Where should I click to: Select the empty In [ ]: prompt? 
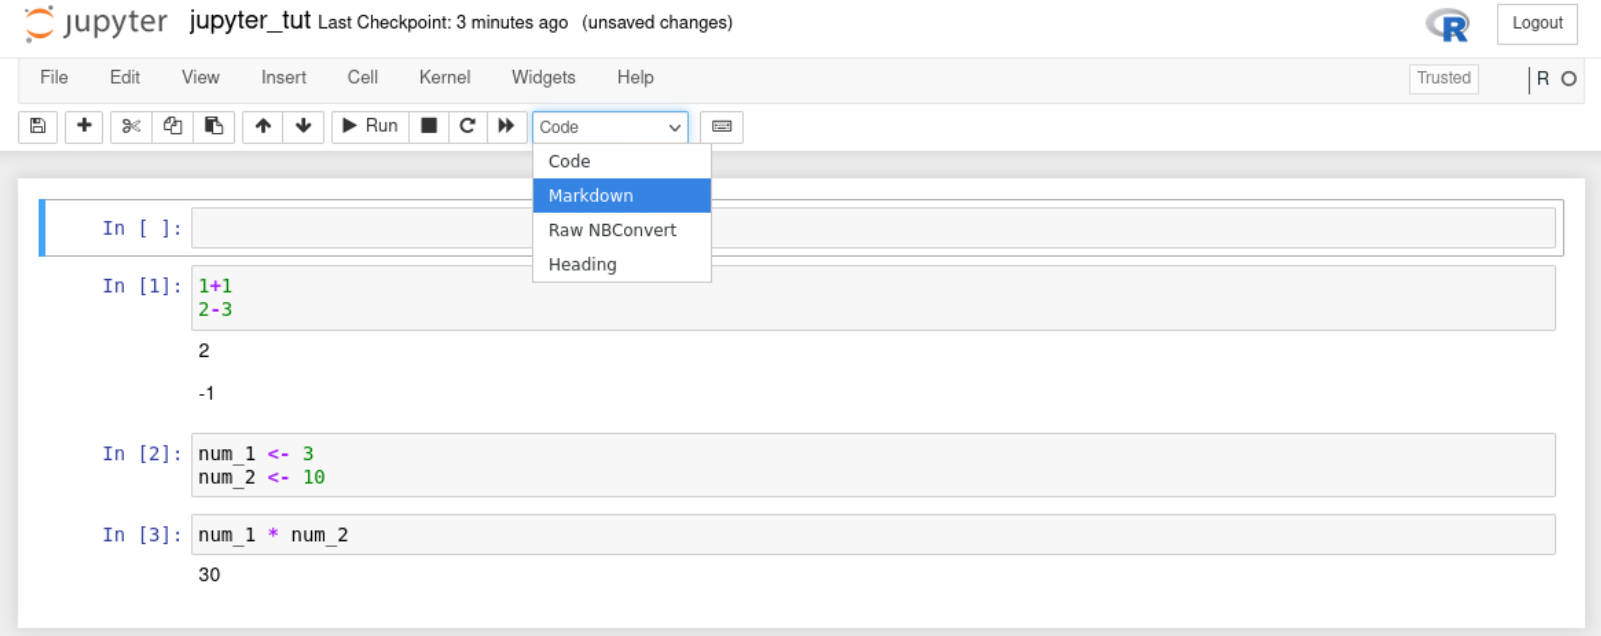click(142, 228)
